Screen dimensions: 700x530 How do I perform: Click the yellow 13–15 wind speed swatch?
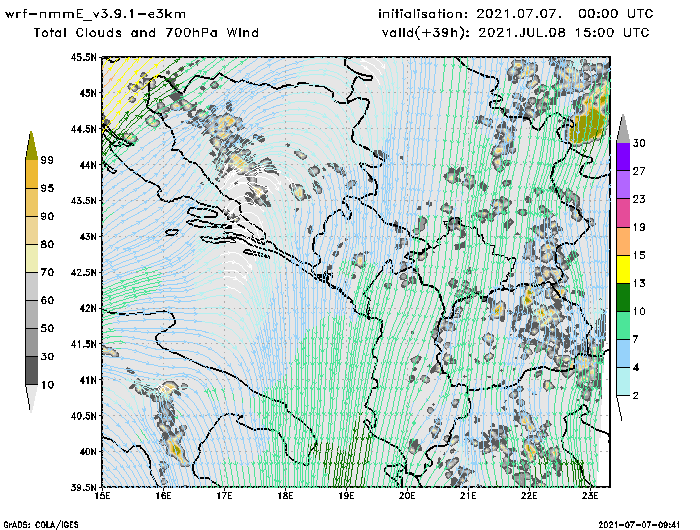(x=623, y=269)
